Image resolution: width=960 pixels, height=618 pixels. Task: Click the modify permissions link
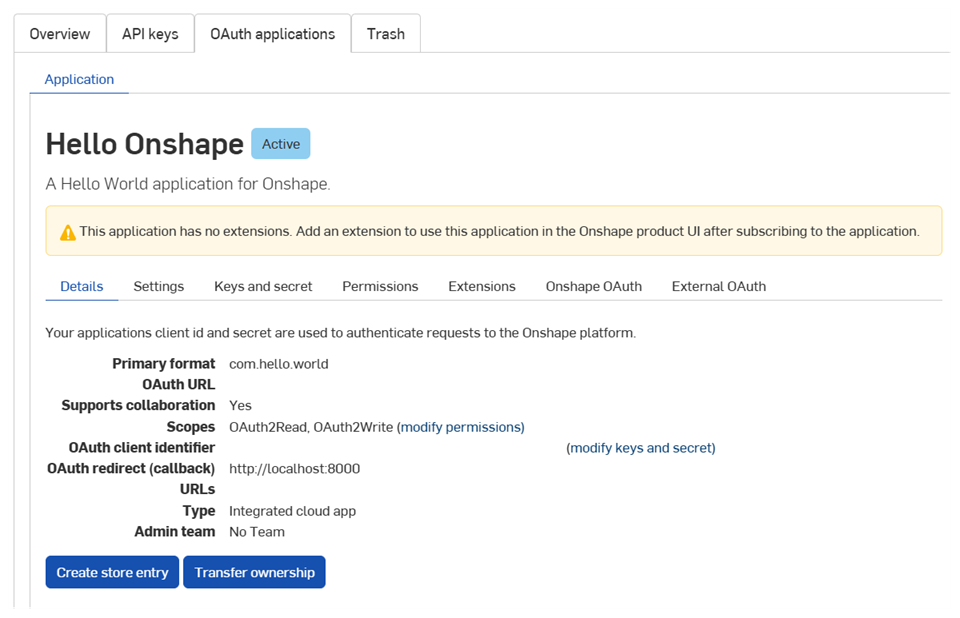[x=462, y=427]
